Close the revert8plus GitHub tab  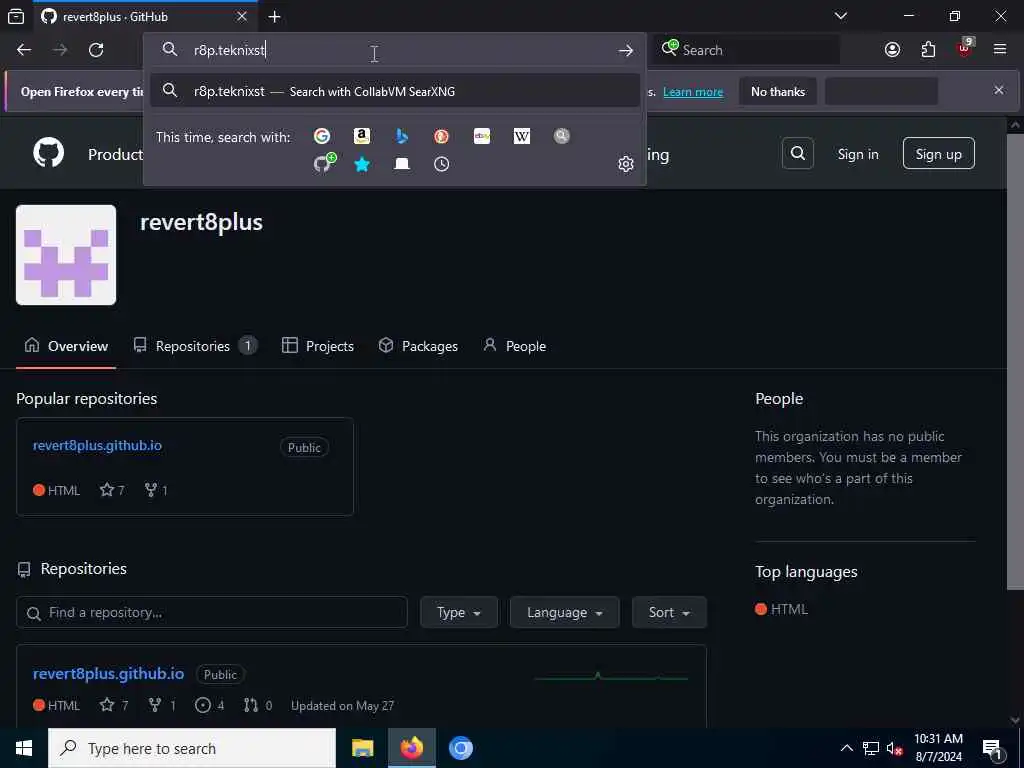coord(242,16)
